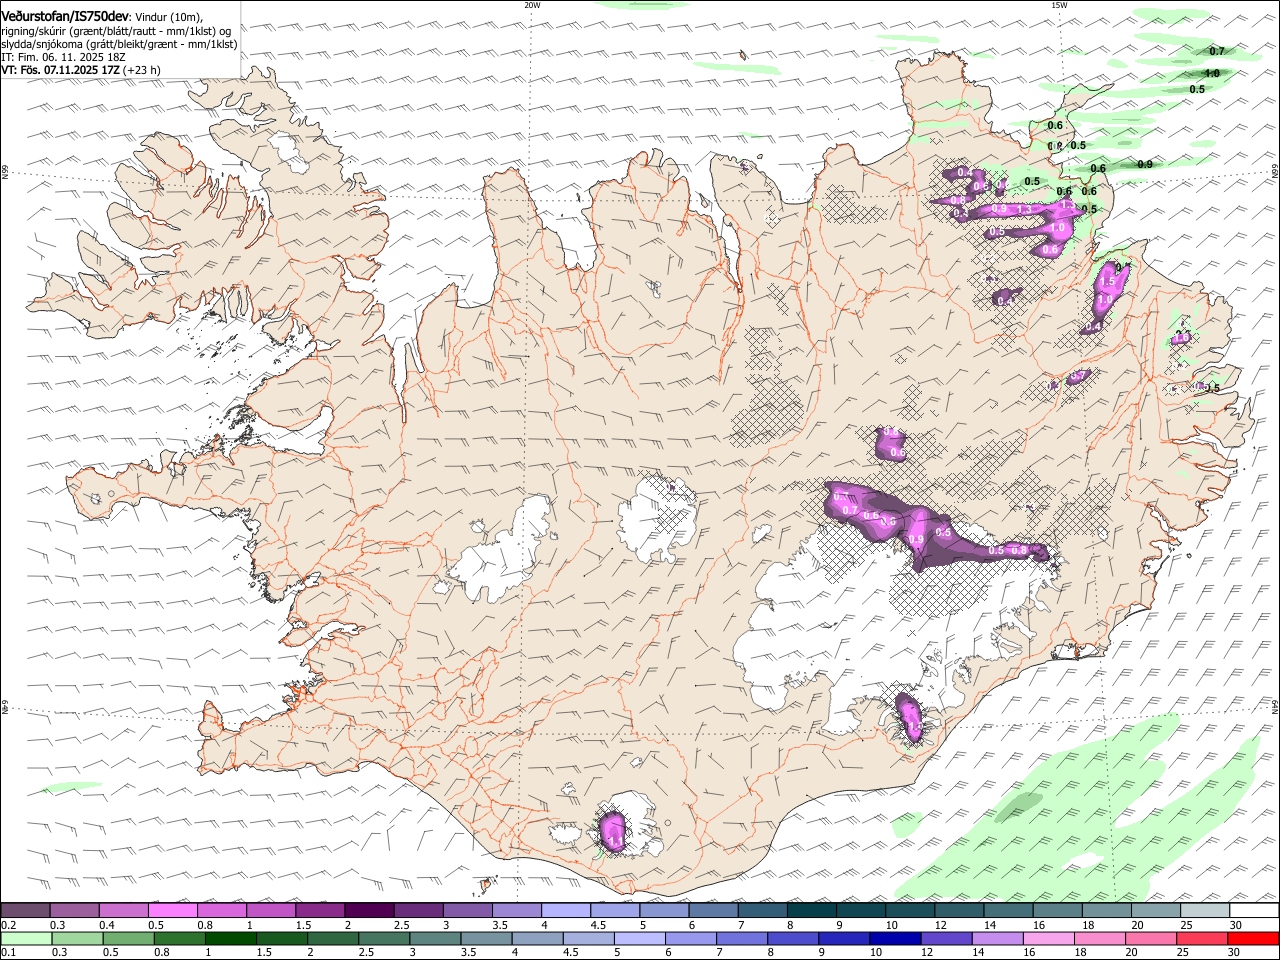Image resolution: width=1280 pixels, height=960 pixels.
Task: Click the 'VT: Fös. 07.11.2025 17Z (+23 h)' line
Action: coord(80,70)
